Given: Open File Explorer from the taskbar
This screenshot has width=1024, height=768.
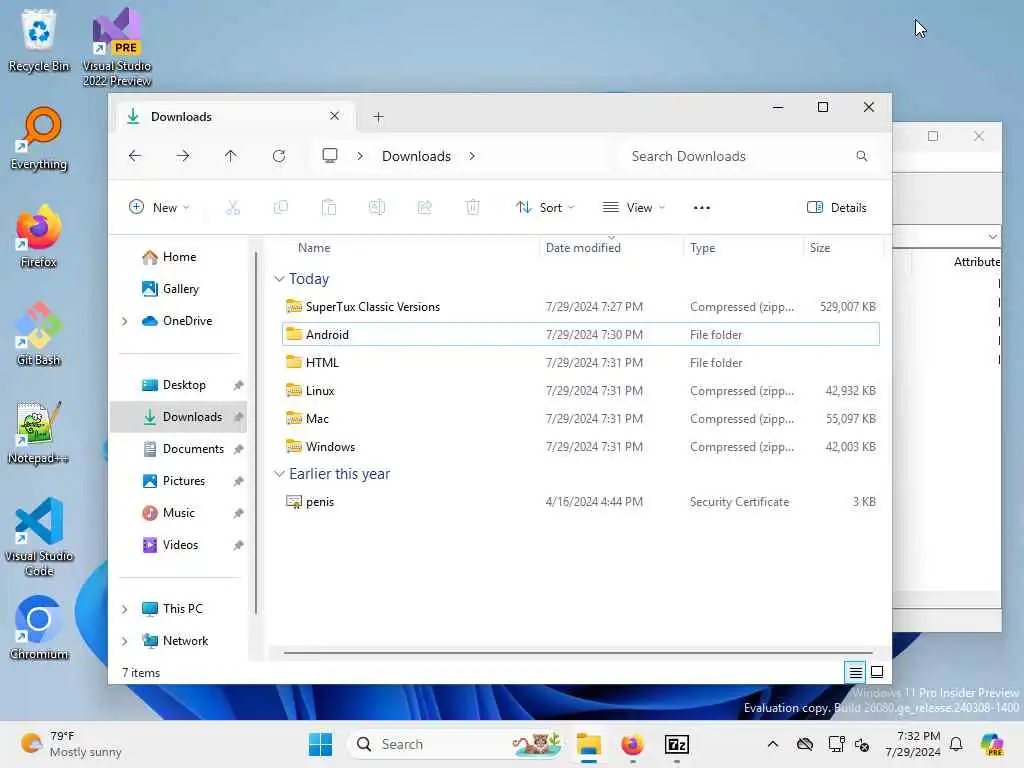Looking at the screenshot, I should pyautogui.click(x=588, y=744).
